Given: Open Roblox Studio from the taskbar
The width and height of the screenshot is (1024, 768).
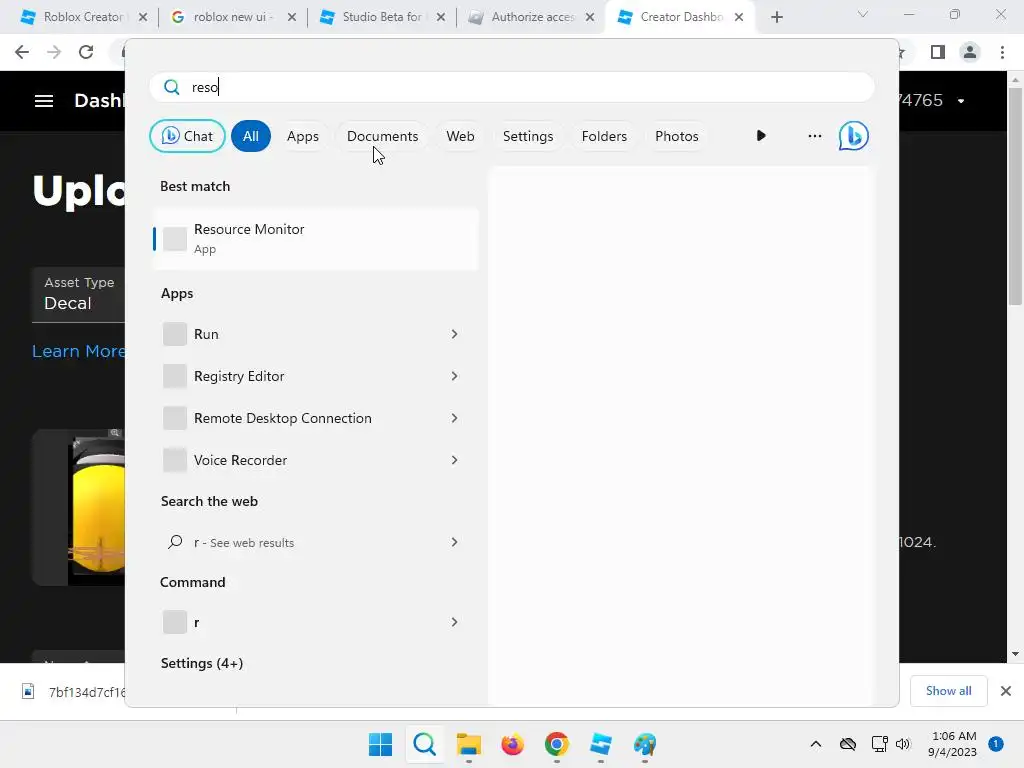Looking at the screenshot, I should click(x=601, y=744).
